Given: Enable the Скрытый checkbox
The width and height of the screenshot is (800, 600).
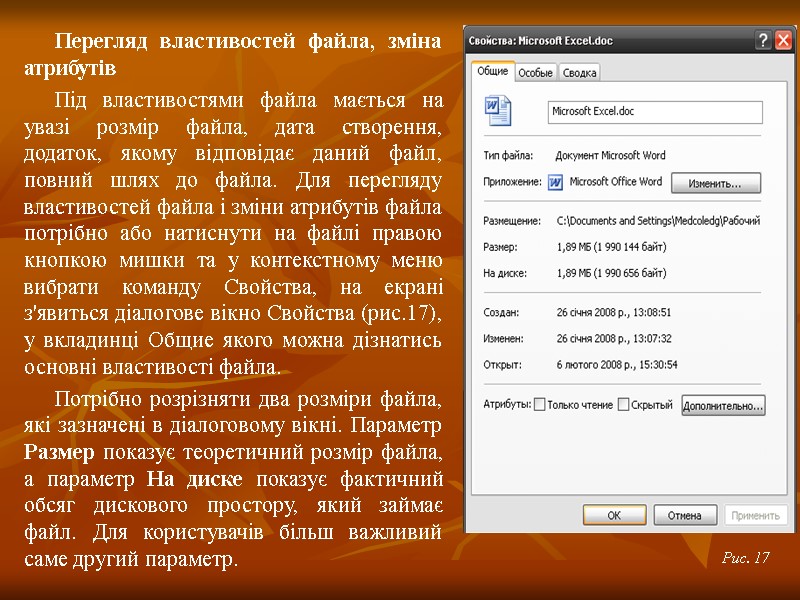Looking at the screenshot, I should tap(622, 404).
